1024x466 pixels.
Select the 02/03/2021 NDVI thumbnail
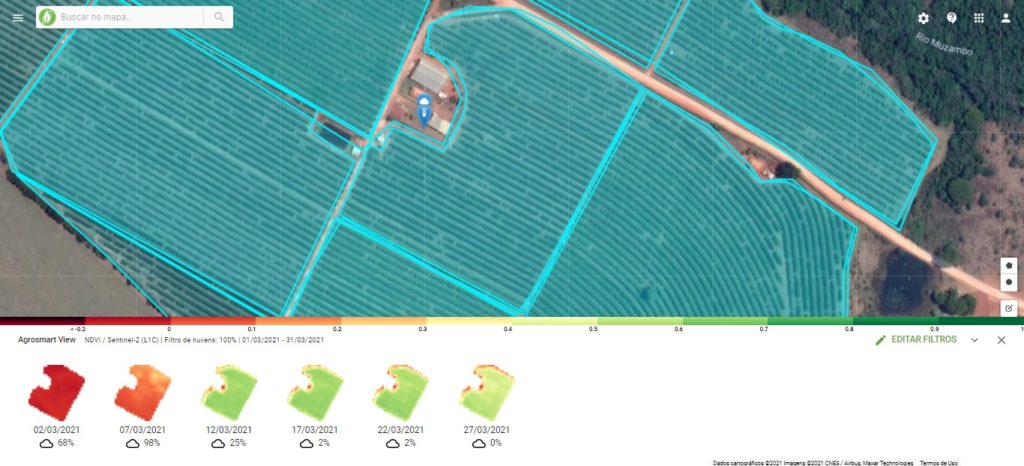[57, 393]
